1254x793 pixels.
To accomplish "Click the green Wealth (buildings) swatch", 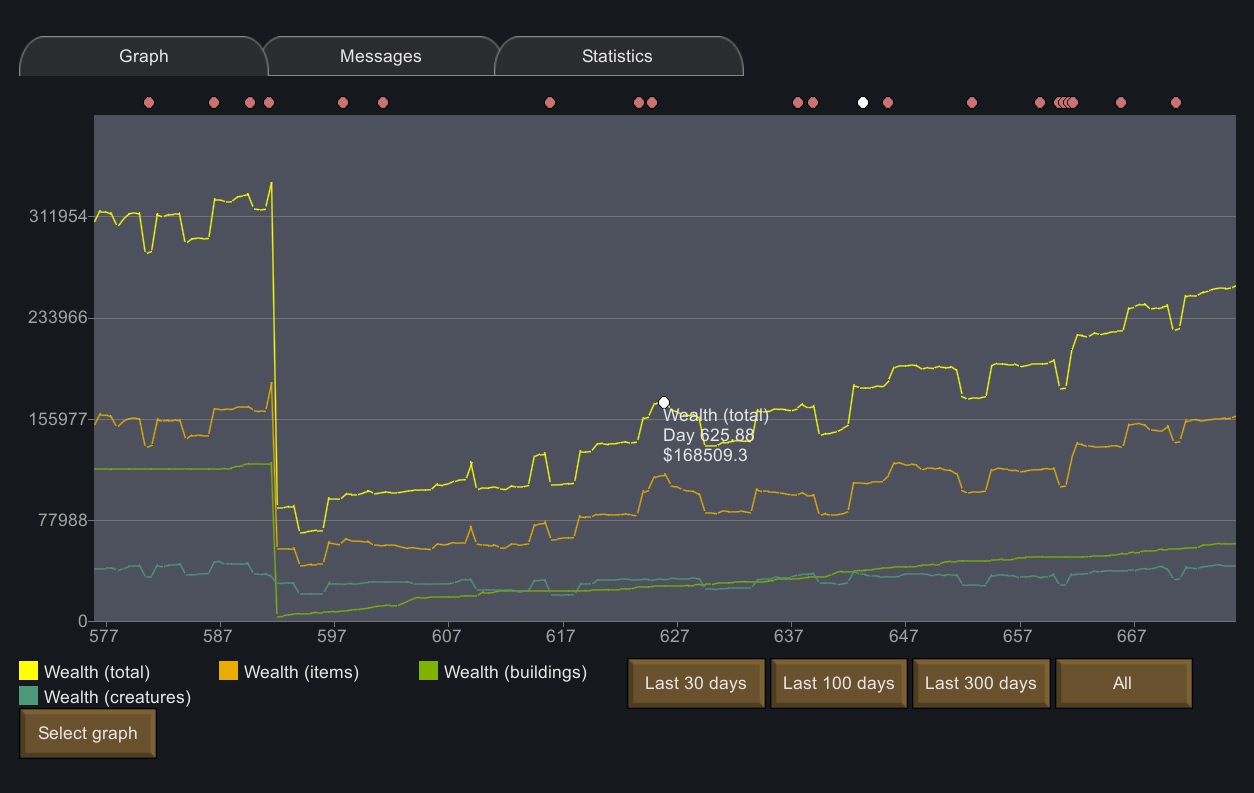I will coord(429,671).
